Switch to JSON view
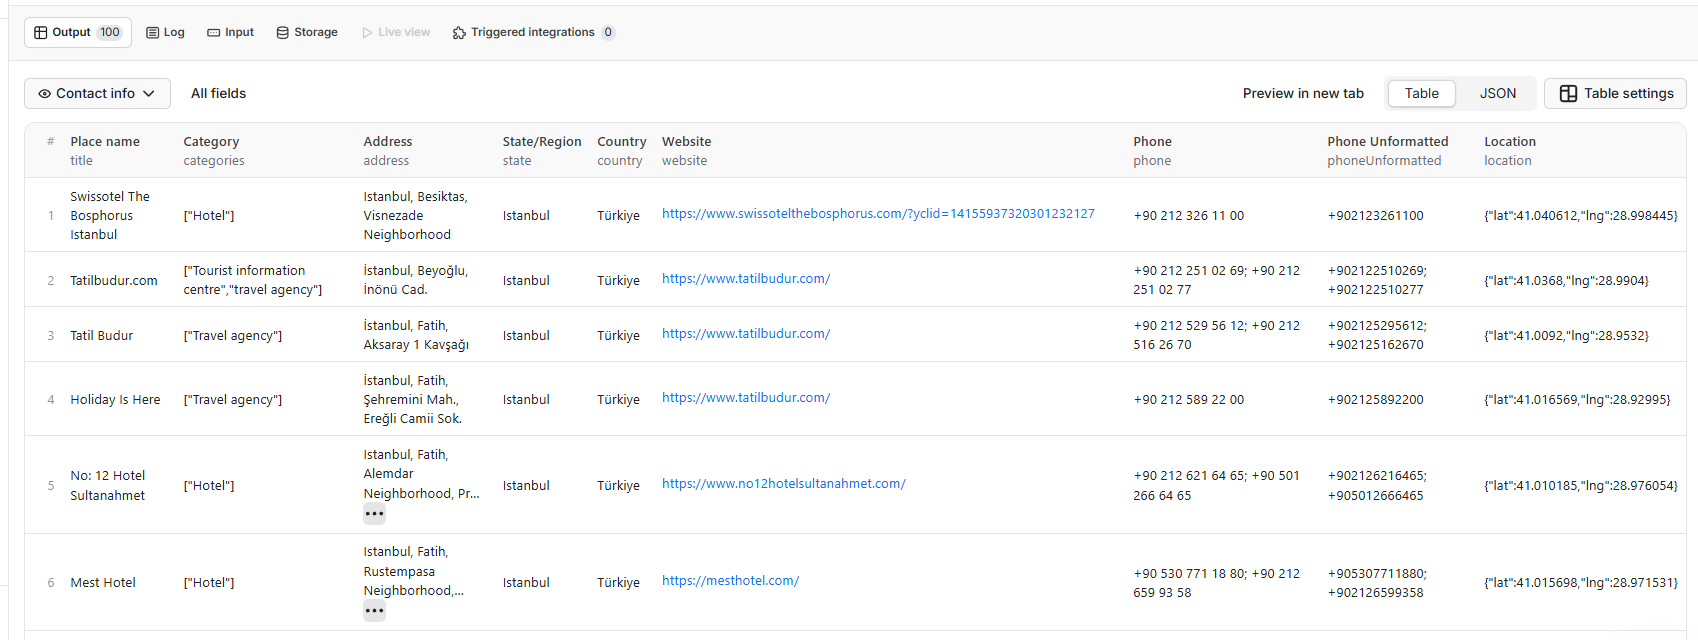The height and width of the screenshot is (640, 1698). tap(1498, 93)
